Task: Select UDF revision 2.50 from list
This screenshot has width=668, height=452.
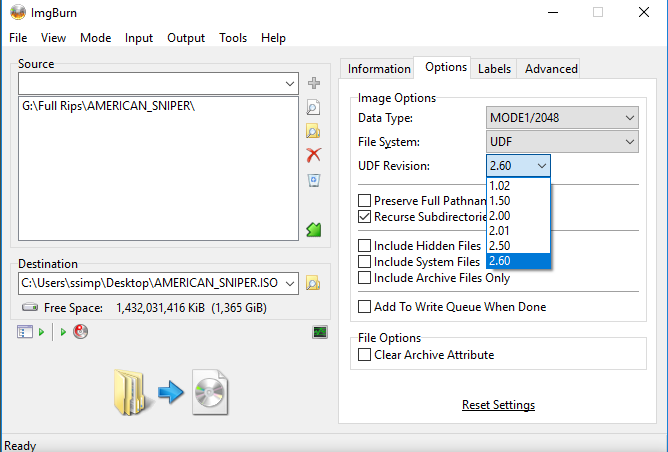Action: tap(498, 246)
